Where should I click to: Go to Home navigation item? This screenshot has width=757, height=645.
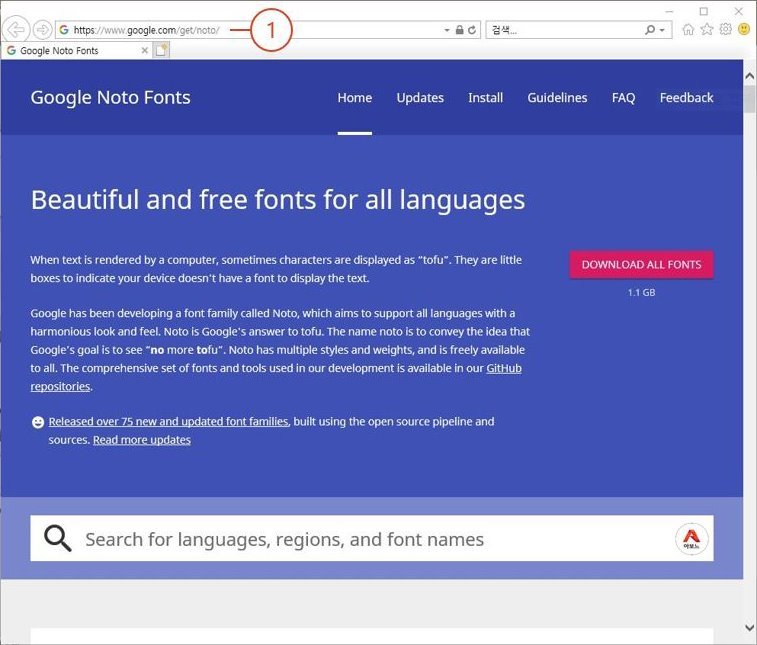(355, 98)
